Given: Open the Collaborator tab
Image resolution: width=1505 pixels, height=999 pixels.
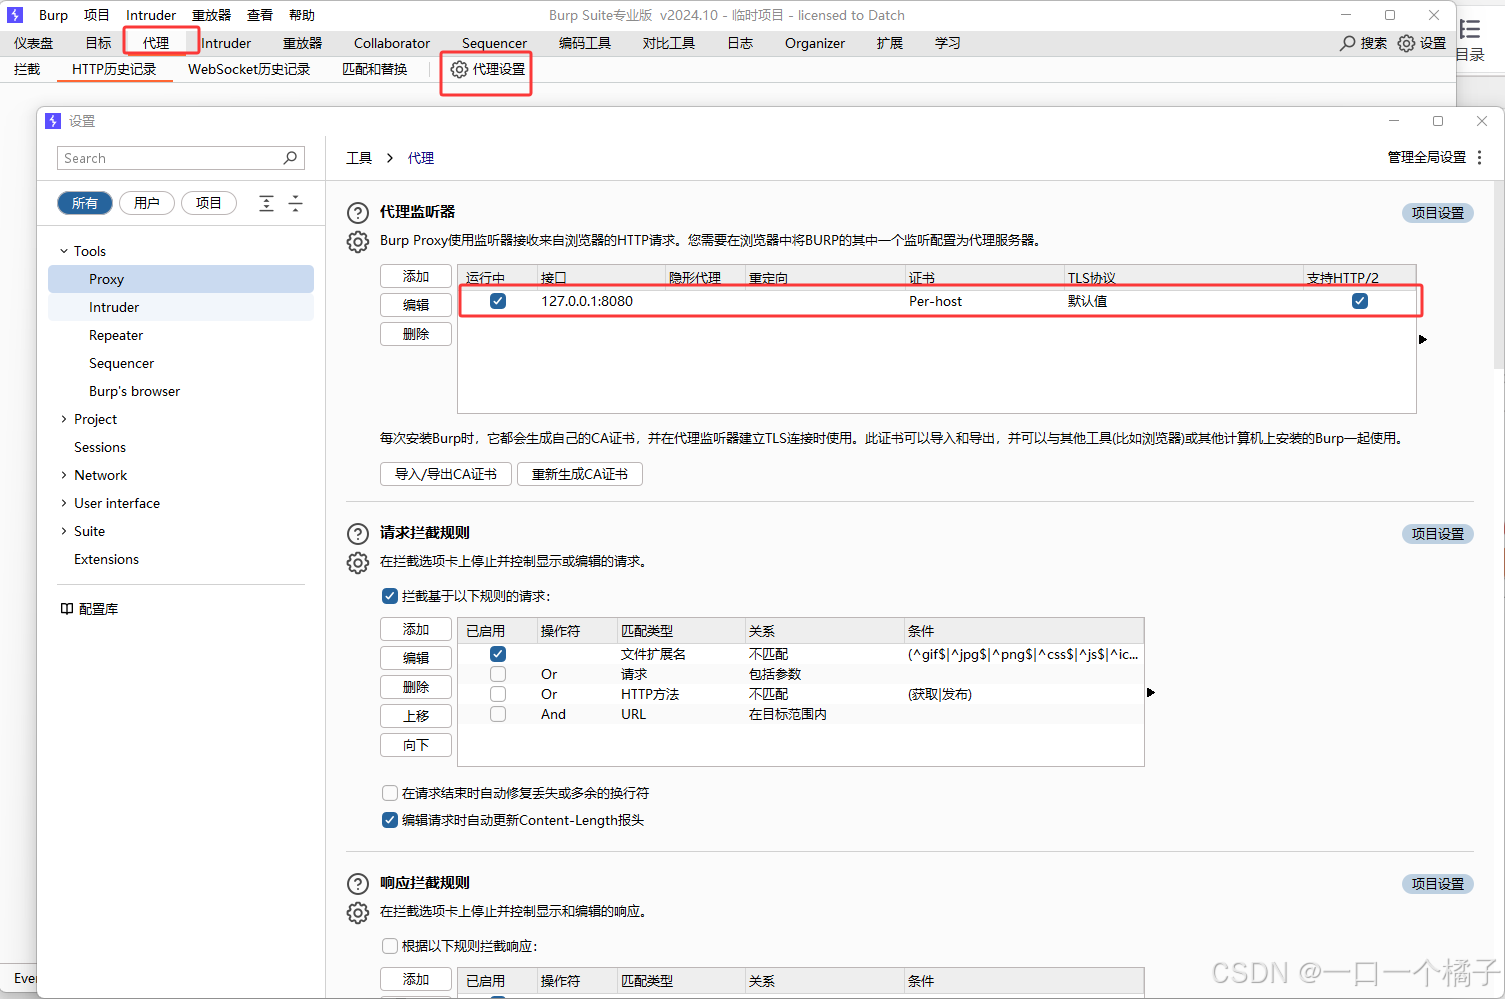Looking at the screenshot, I should coord(392,43).
